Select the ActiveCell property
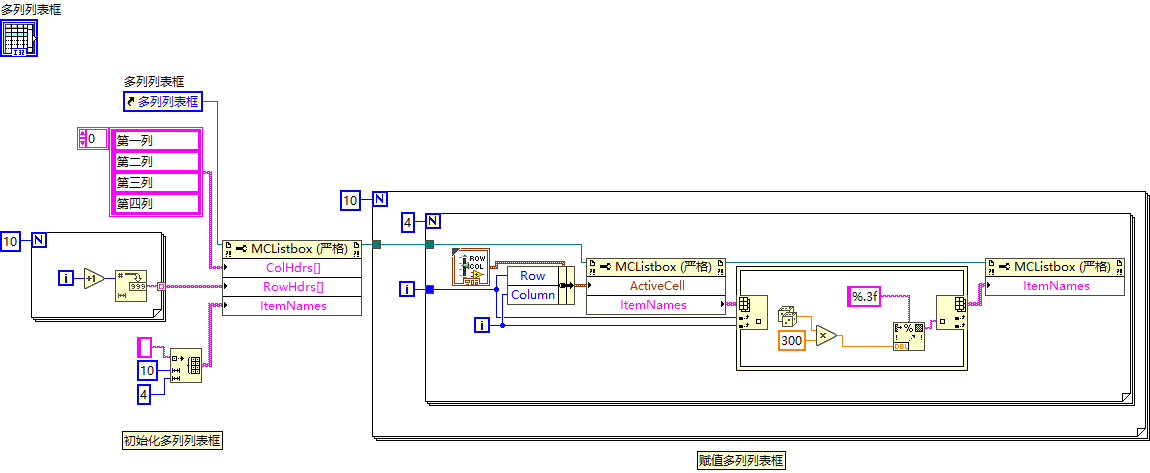Image resolution: width=1150 pixels, height=473 pixels. 656,286
